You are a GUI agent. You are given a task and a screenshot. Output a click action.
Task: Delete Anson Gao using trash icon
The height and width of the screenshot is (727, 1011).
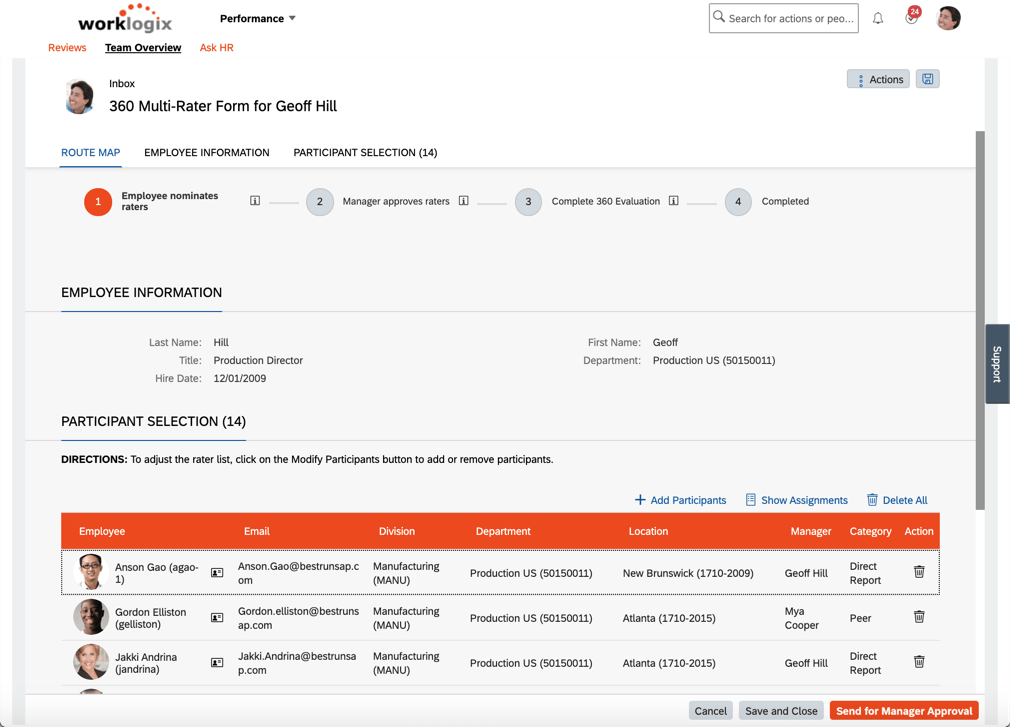[919, 572]
